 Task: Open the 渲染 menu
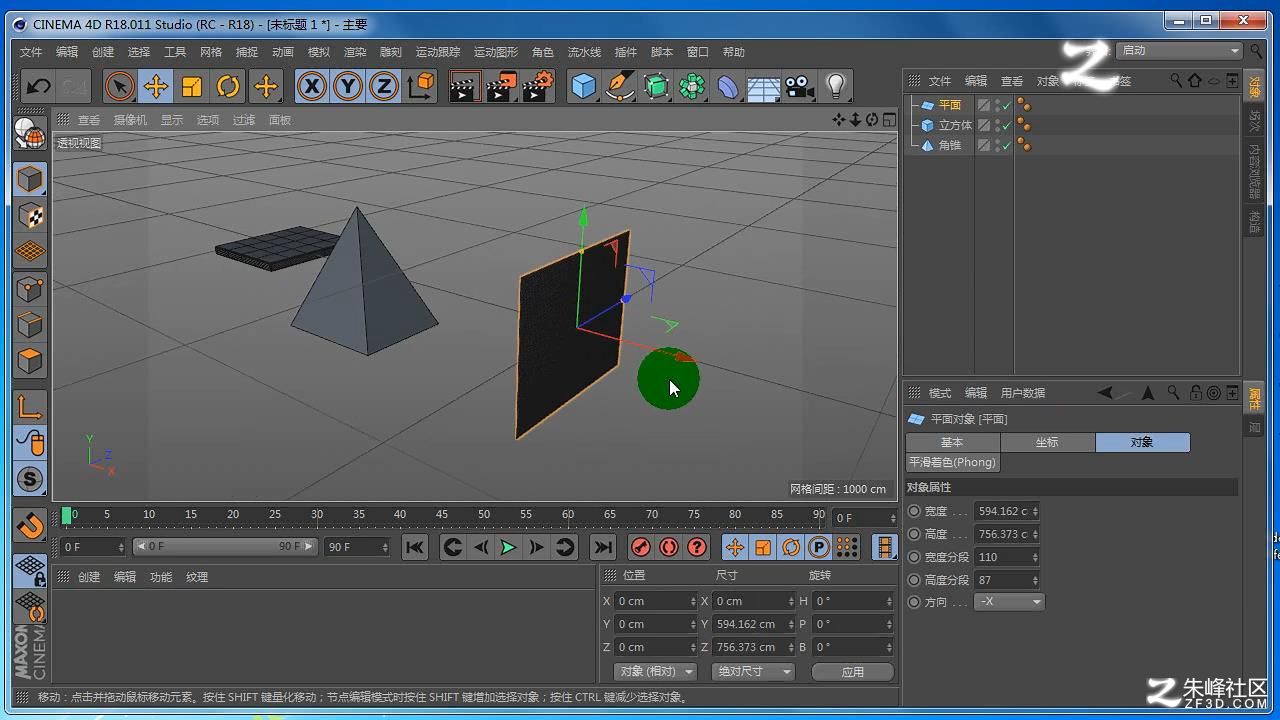pyautogui.click(x=355, y=52)
